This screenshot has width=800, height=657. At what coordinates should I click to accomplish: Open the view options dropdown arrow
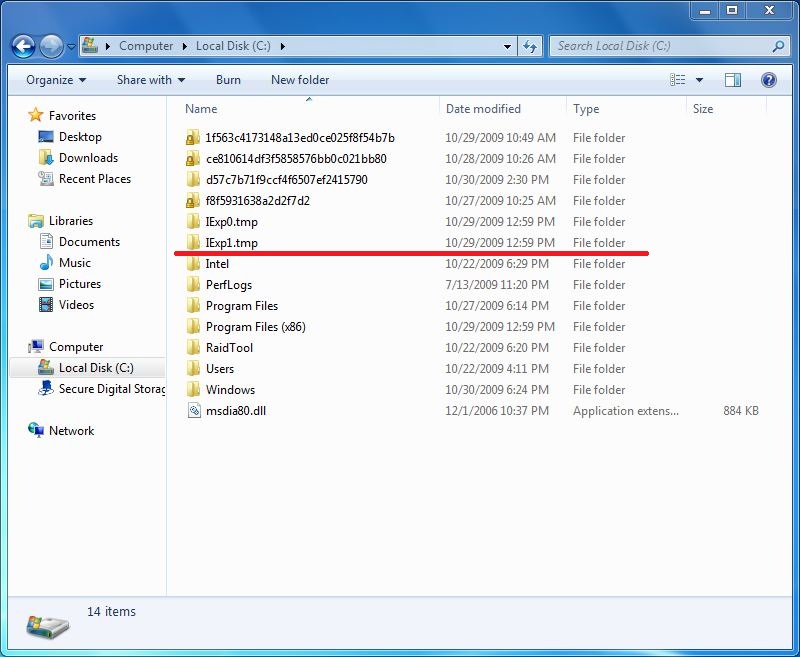coord(699,80)
